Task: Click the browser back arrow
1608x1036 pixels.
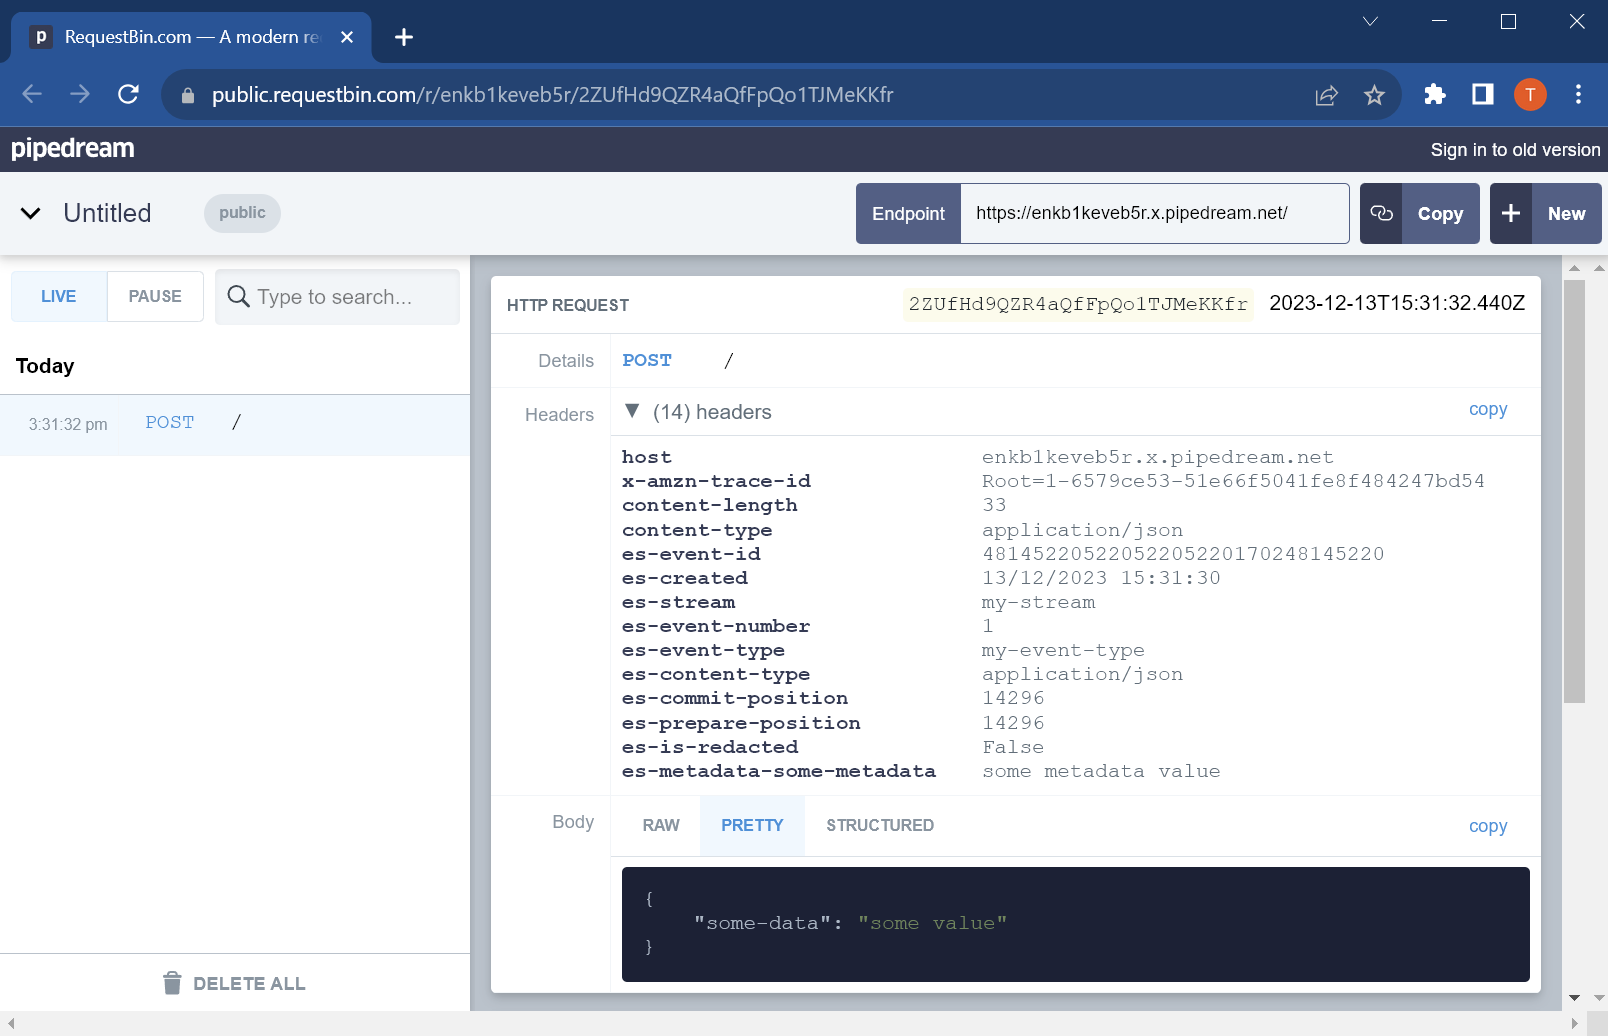Action: pyautogui.click(x=32, y=94)
